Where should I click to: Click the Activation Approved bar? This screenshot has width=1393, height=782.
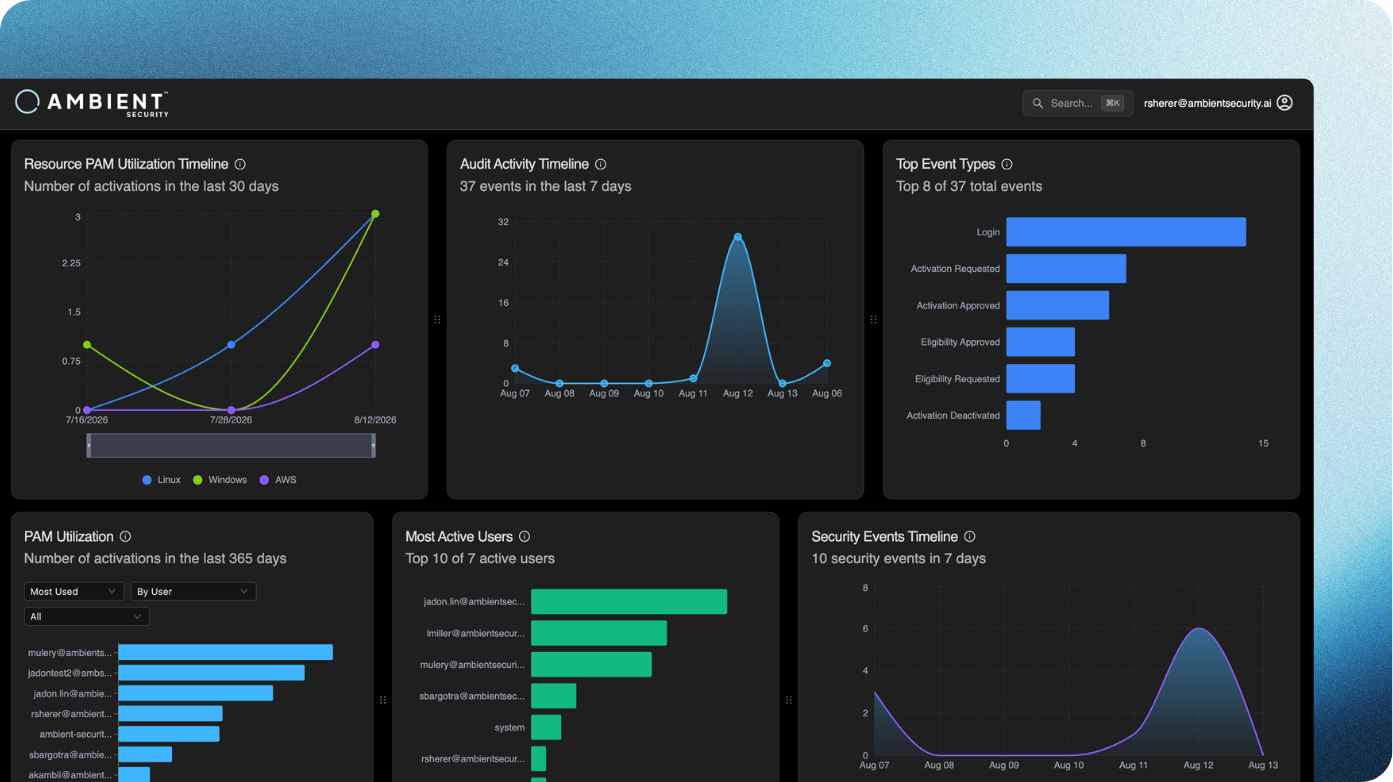click(1057, 305)
